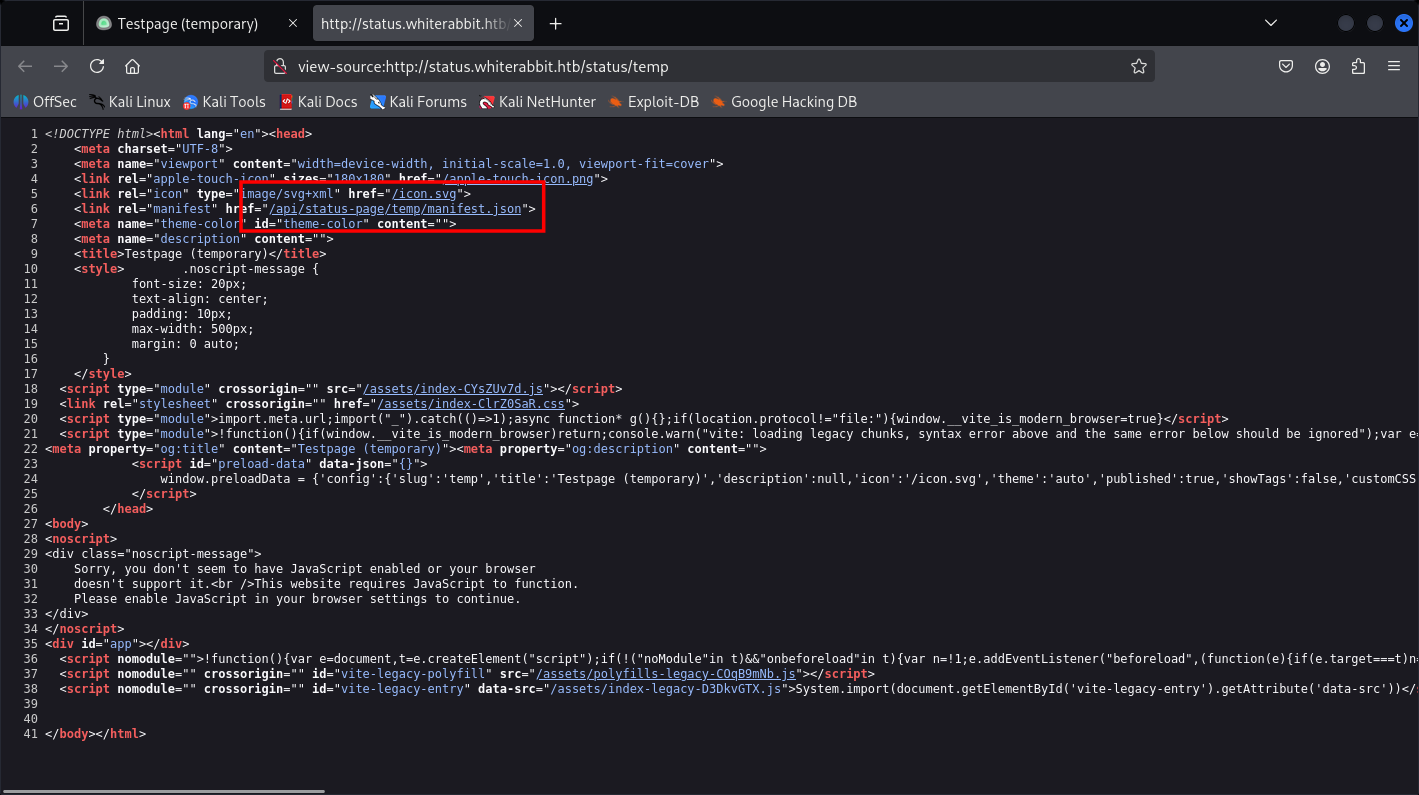
Task: Open the Firefox extensions puzzle icon
Action: tap(1357, 66)
